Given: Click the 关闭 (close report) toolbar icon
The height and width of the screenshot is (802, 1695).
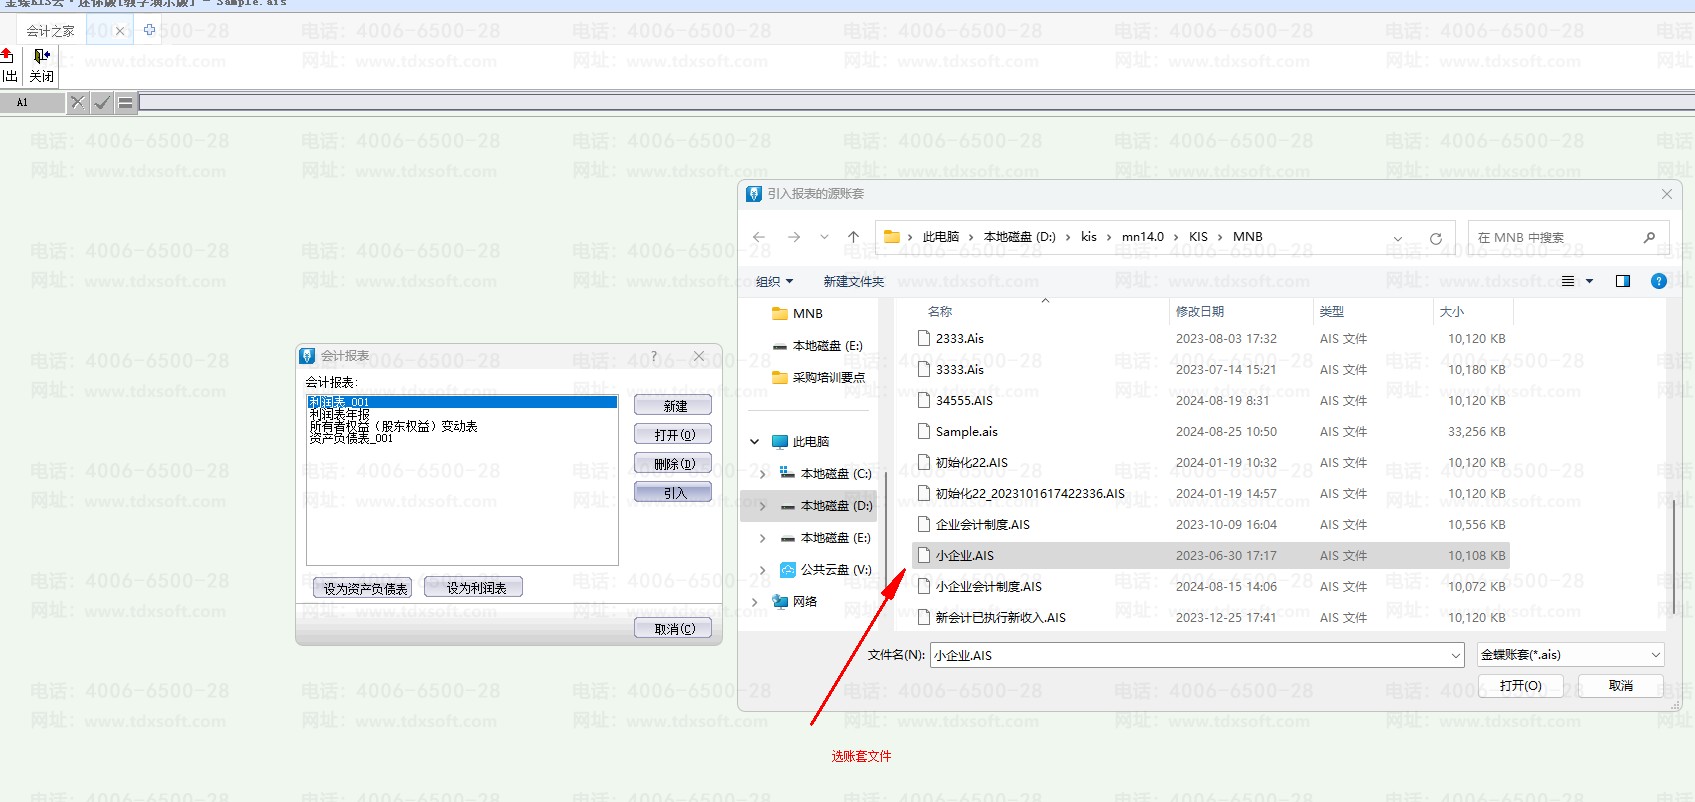Looking at the screenshot, I should (x=41, y=65).
